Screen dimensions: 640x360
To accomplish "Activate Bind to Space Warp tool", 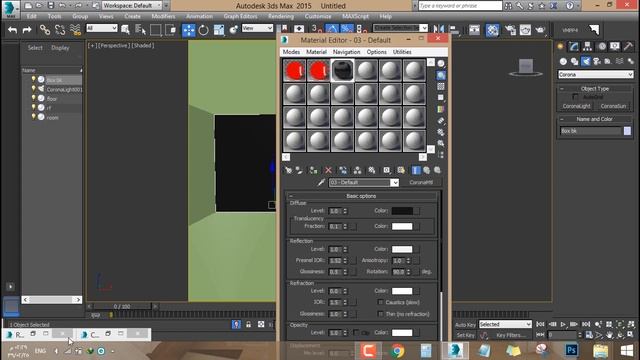I will (75, 30).
